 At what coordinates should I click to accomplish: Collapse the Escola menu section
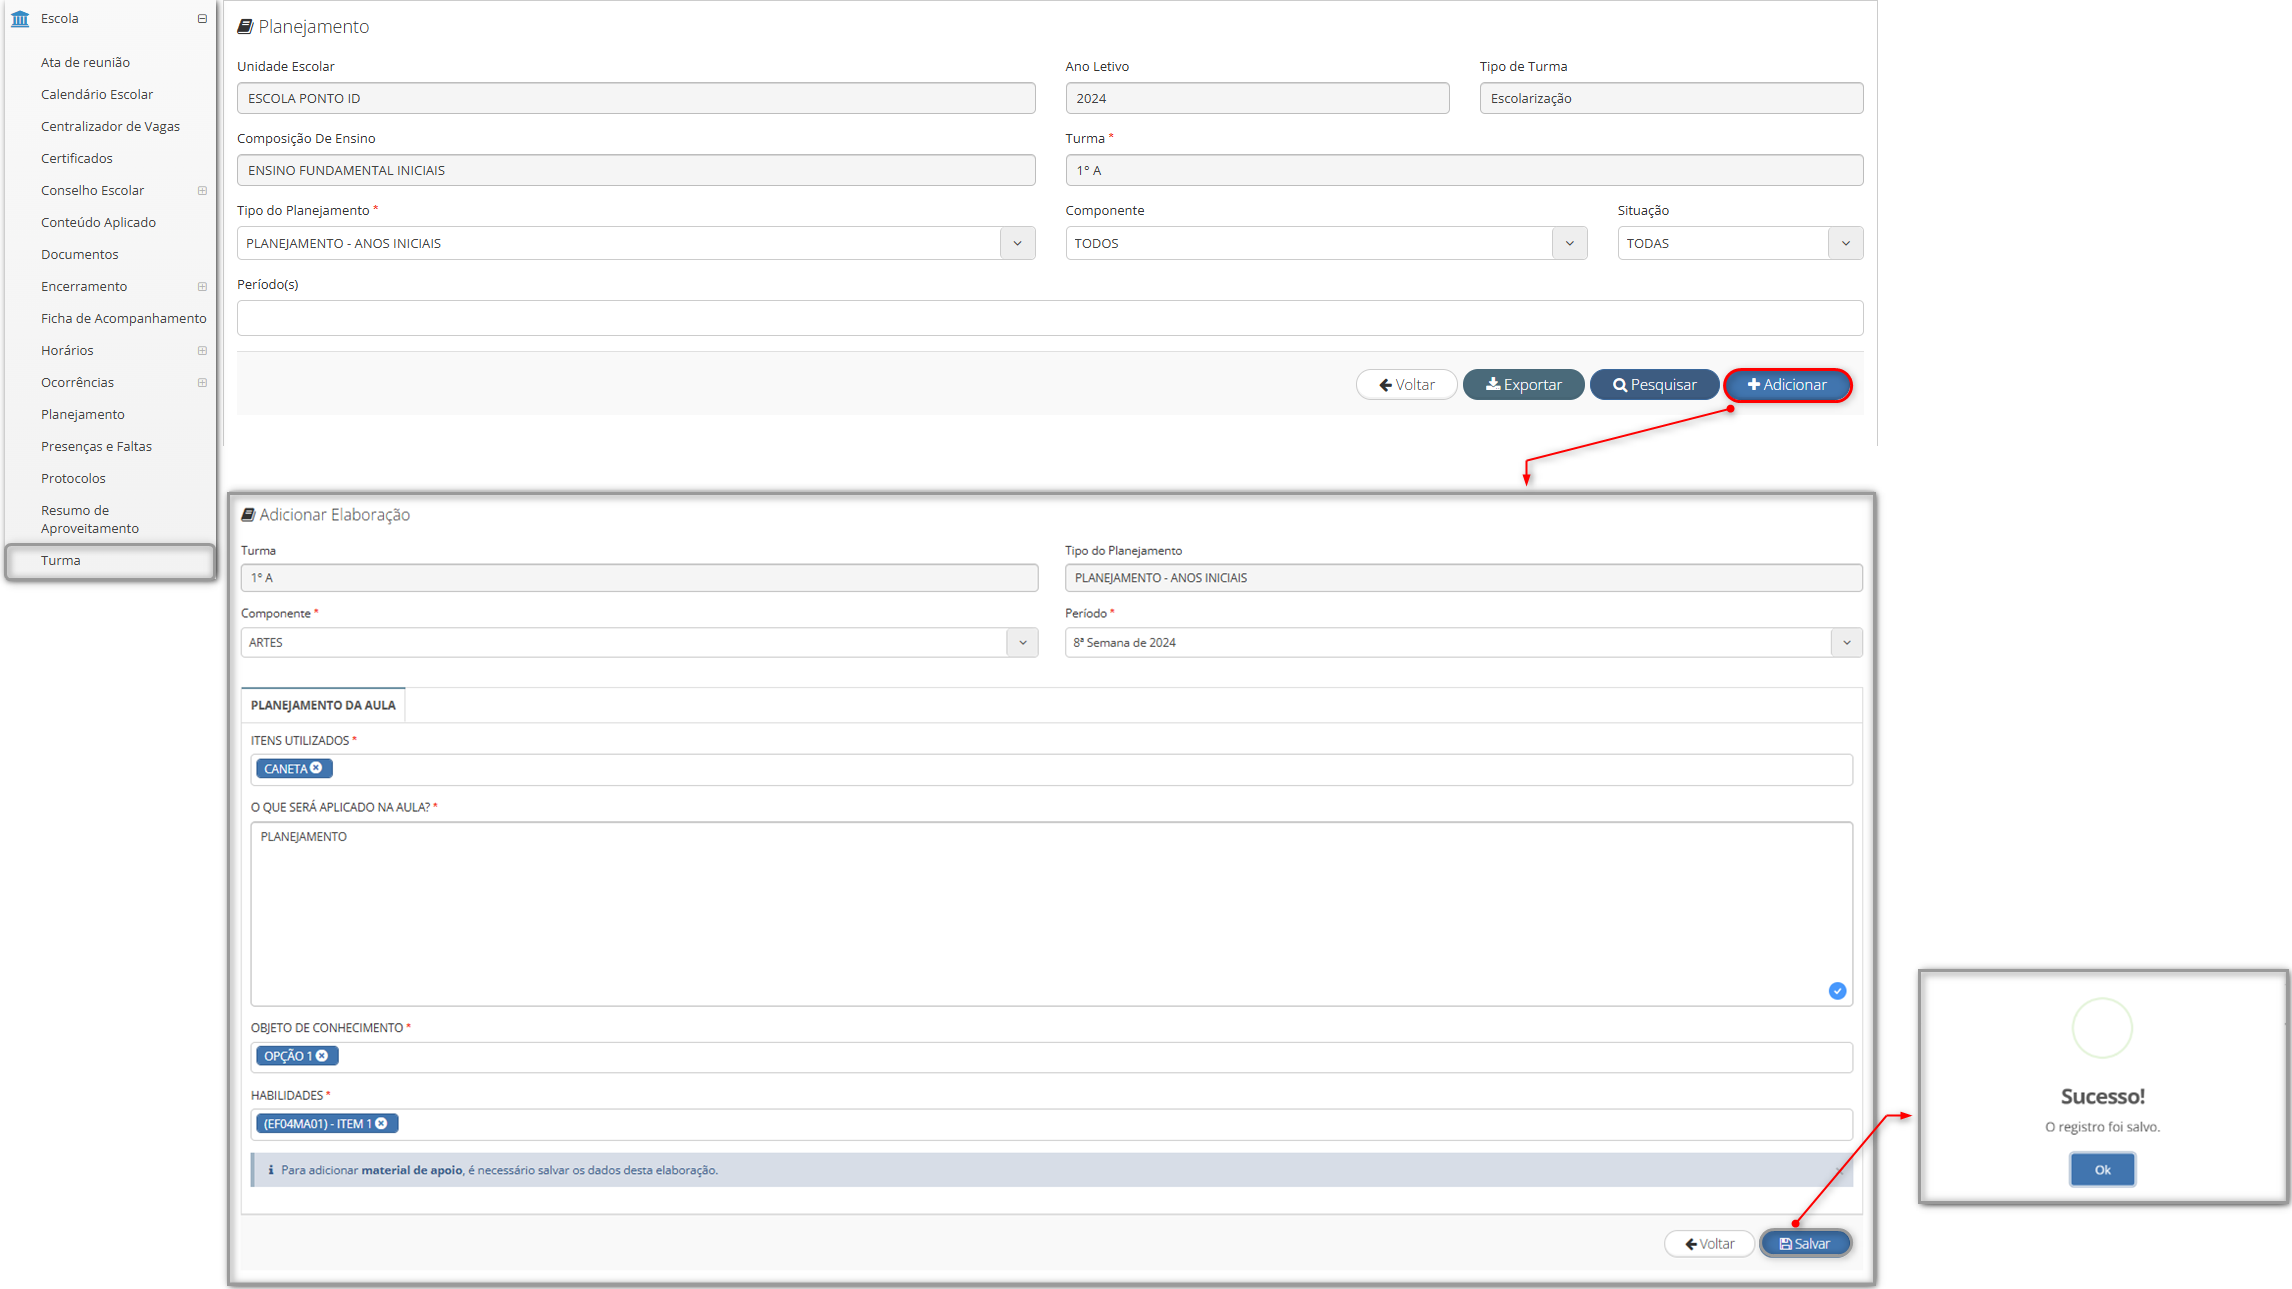[202, 19]
